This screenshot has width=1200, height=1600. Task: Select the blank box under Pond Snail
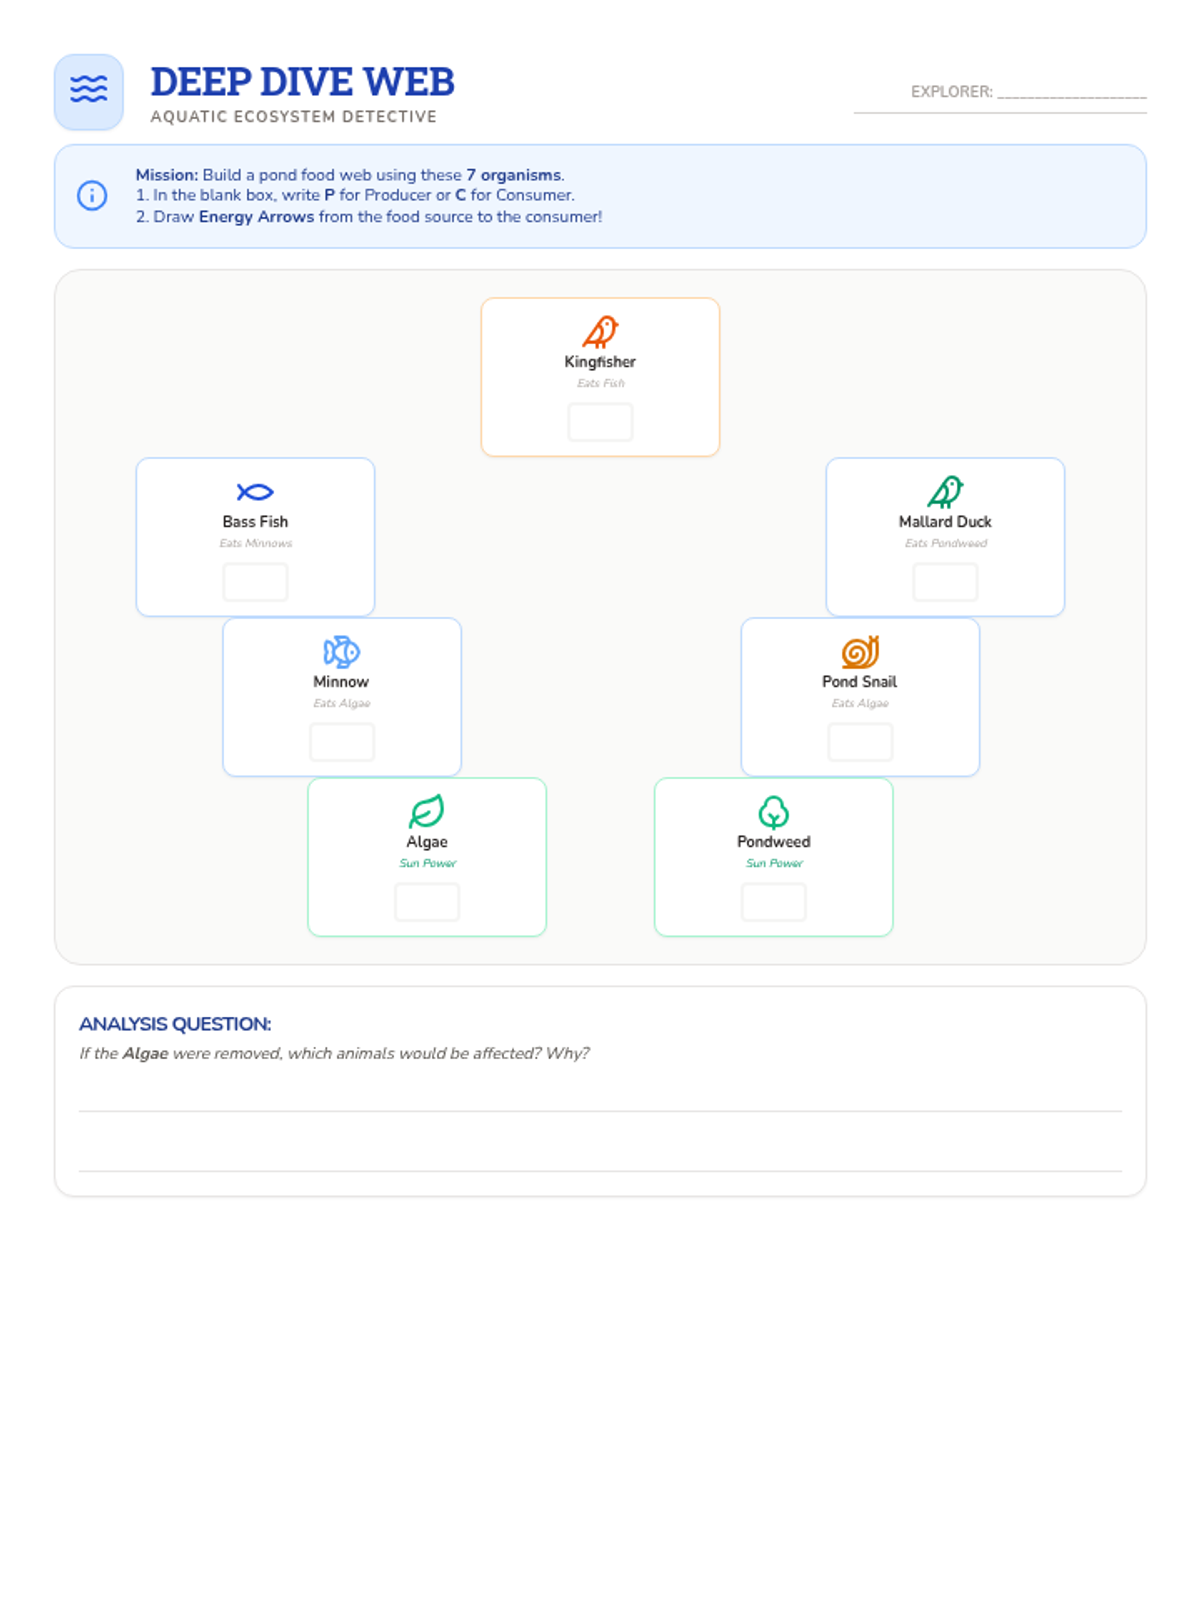pyautogui.click(x=860, y=742)
